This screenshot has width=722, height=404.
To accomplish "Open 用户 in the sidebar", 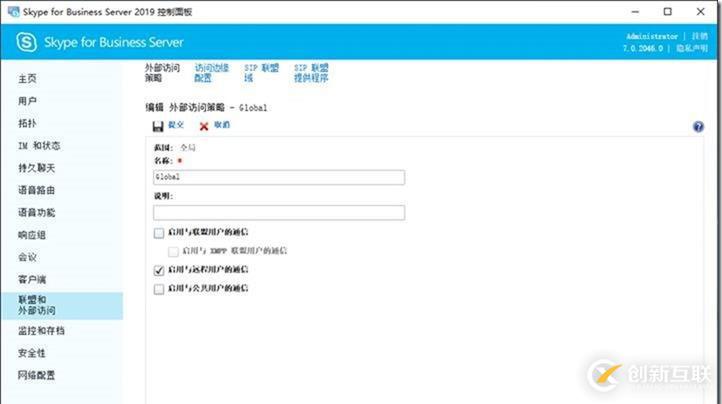I will pos(27,101).
